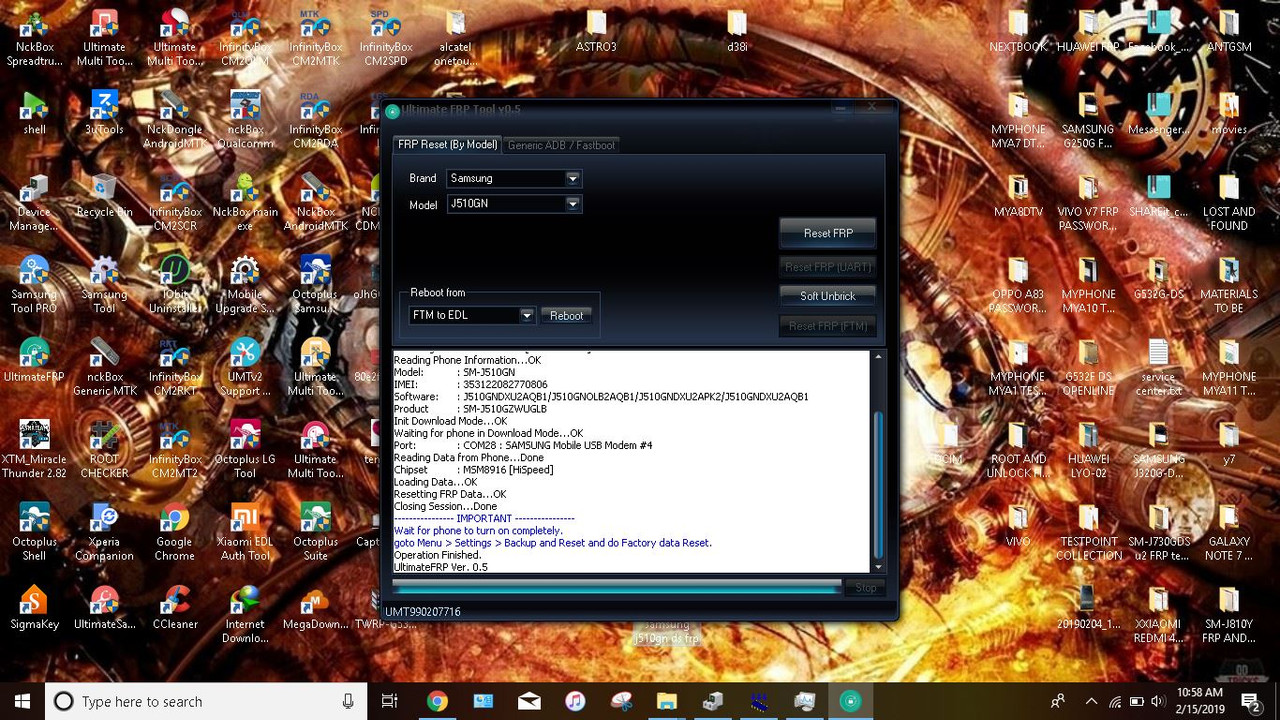Viewport: 1280px width, 720px height.
Task: Open the TESTPOINT COLLECTION folder
Action: click(x=1088, y=531)
